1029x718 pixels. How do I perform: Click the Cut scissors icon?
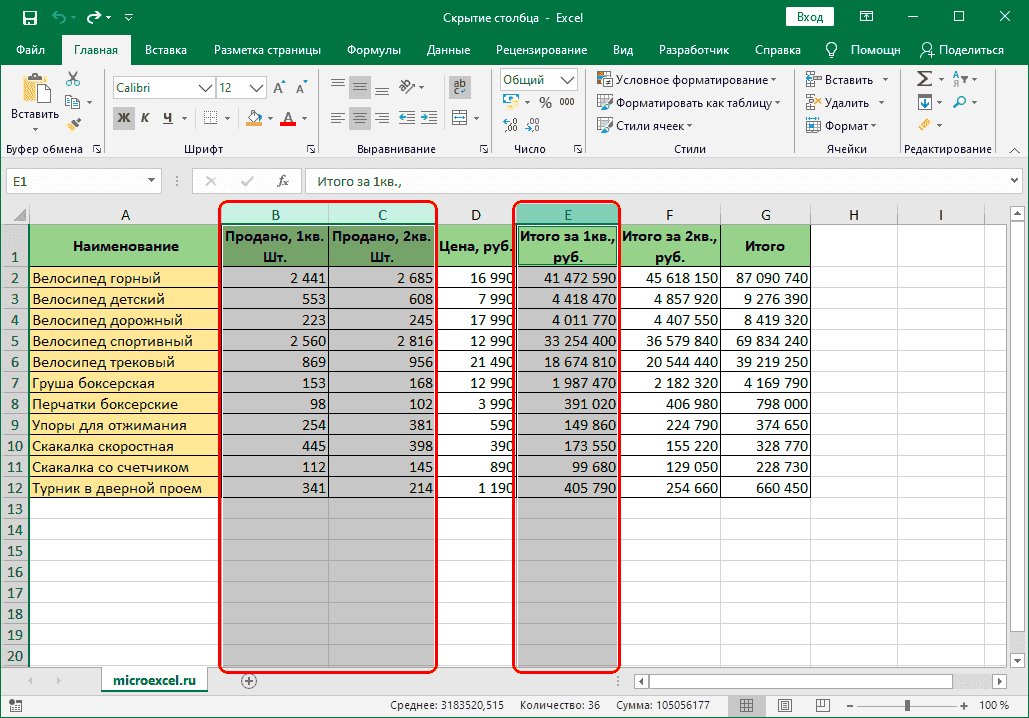click(73, 80)
